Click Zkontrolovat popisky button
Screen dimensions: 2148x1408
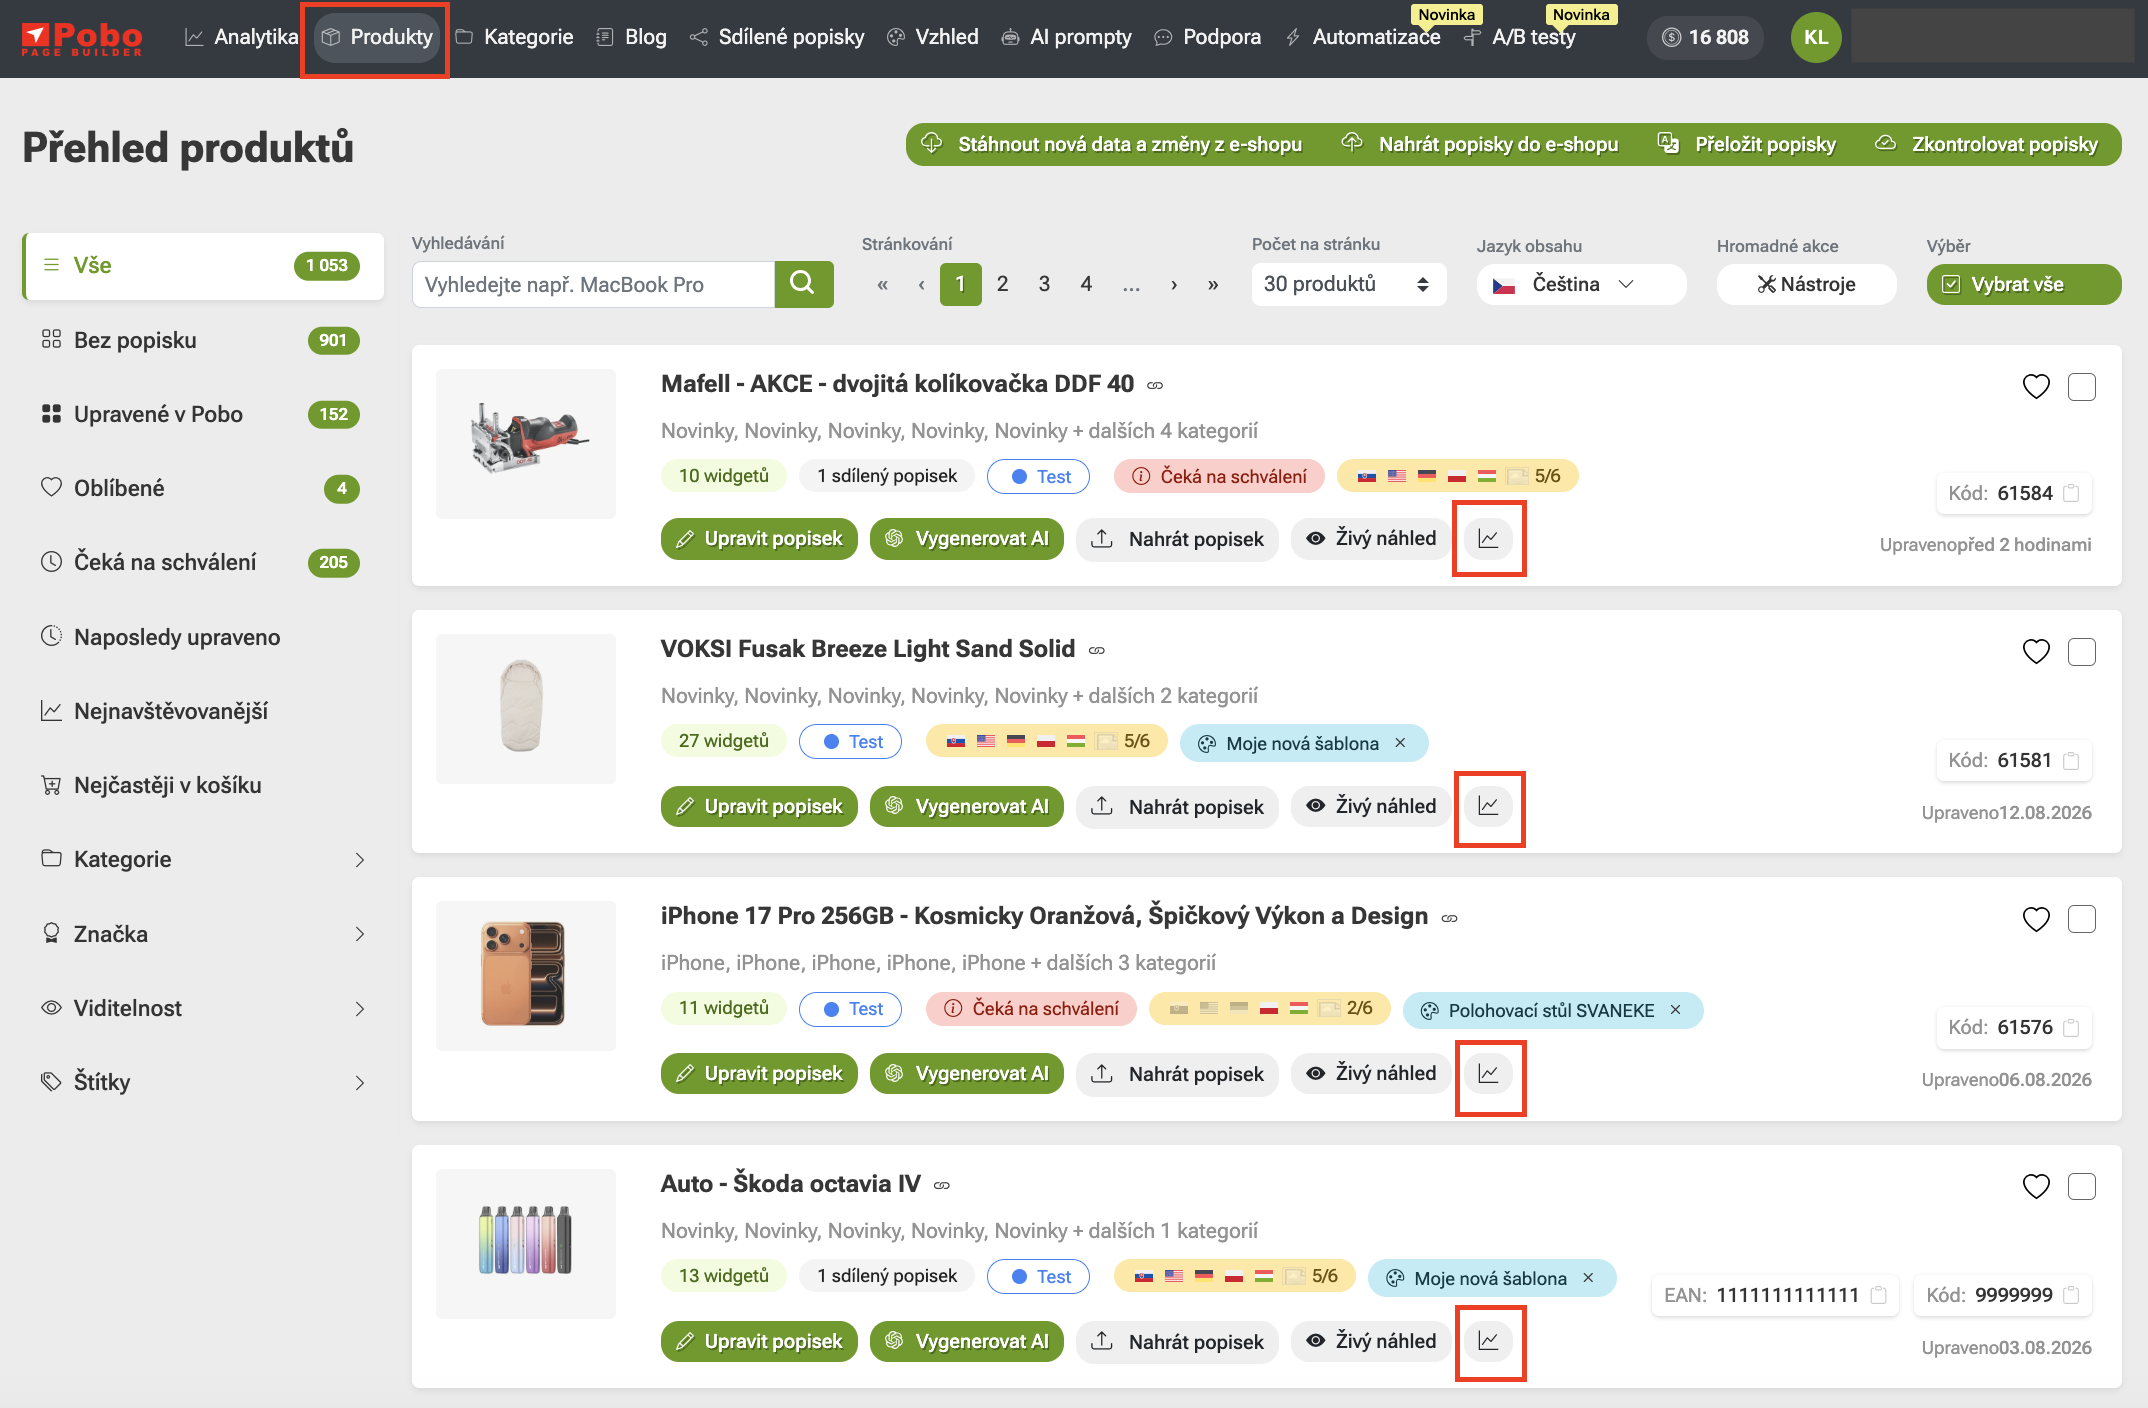coord(1986,144)
